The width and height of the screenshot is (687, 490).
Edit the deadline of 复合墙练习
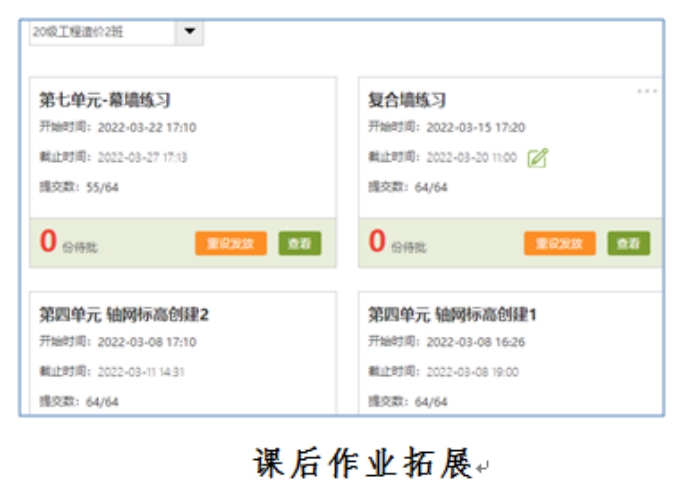click(x=538, y=157)
